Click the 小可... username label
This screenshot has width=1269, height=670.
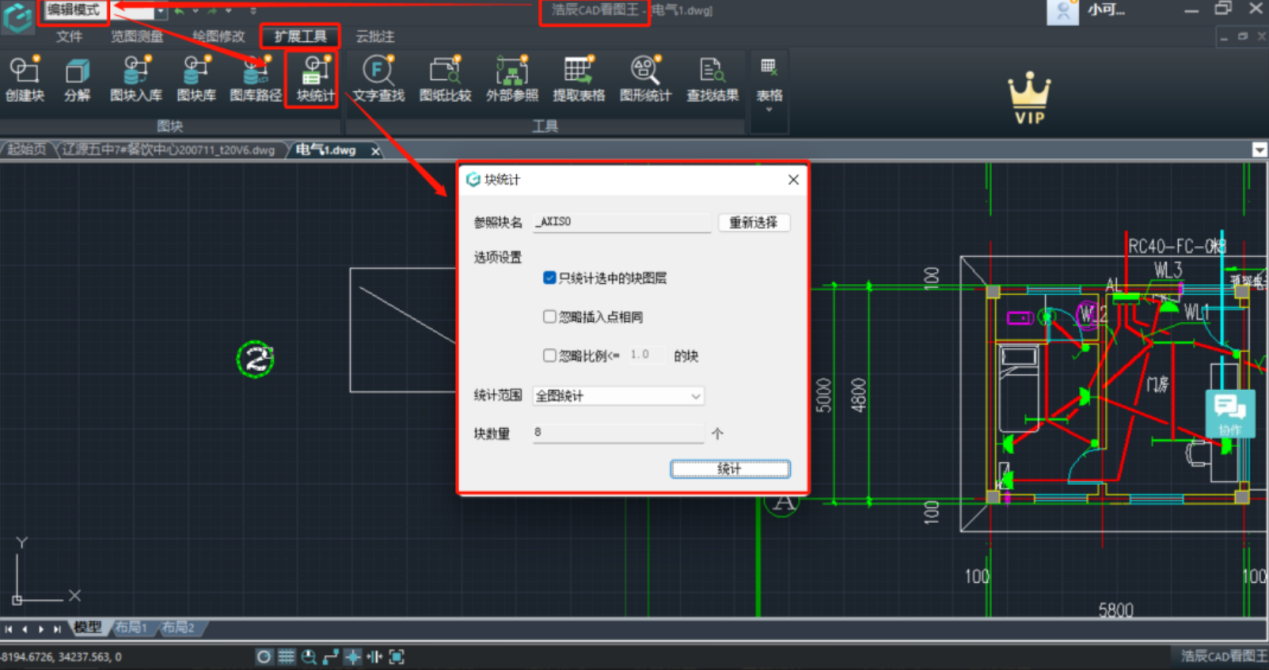1106,11
